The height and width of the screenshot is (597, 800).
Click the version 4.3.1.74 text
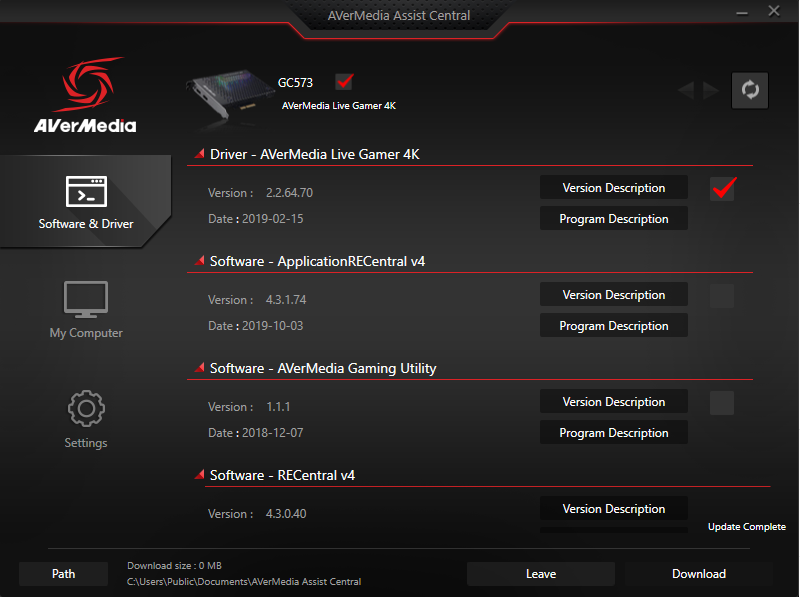tap(286, 300)
